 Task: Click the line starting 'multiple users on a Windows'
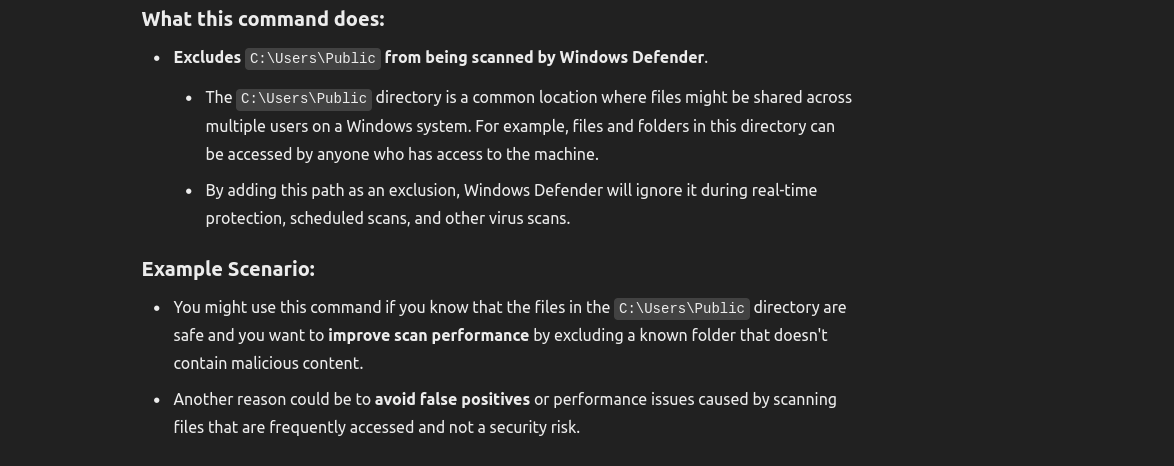(x=520, y=126)
